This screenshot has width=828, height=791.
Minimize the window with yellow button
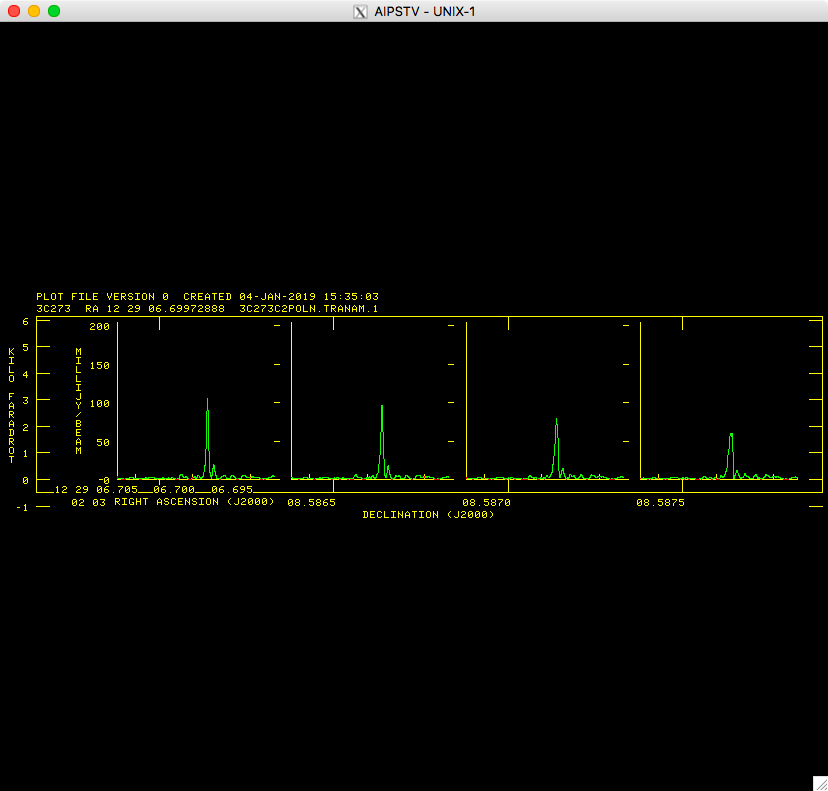tap(33, 11)
